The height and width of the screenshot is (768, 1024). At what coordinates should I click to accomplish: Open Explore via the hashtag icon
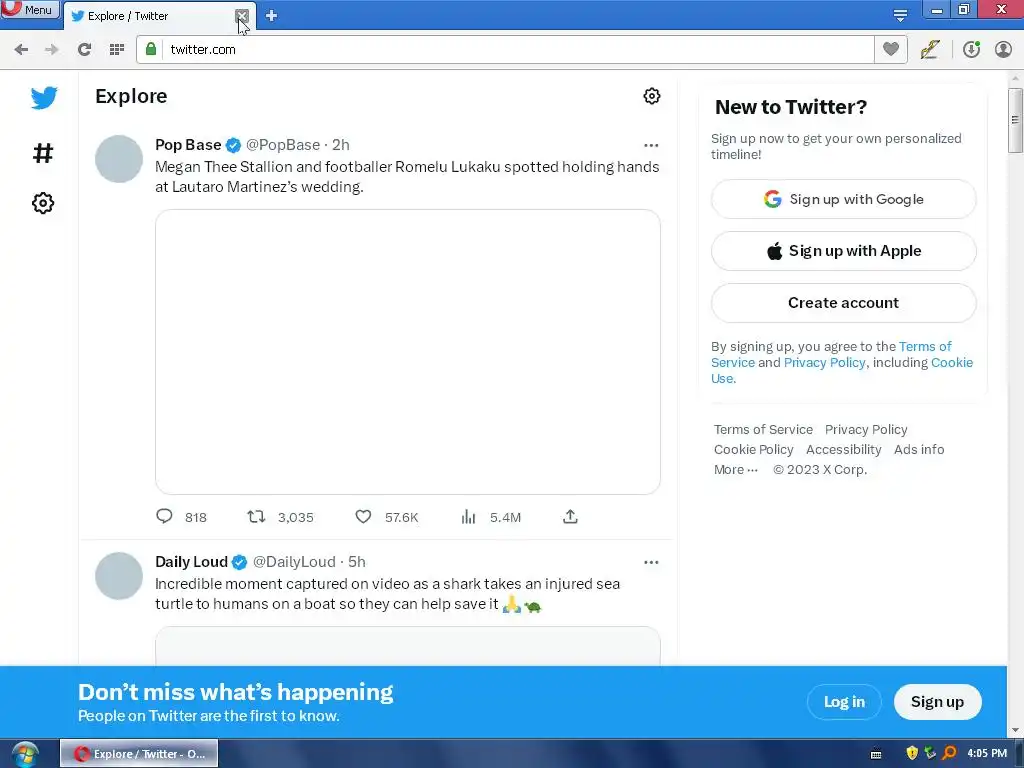tap(43, 153)
